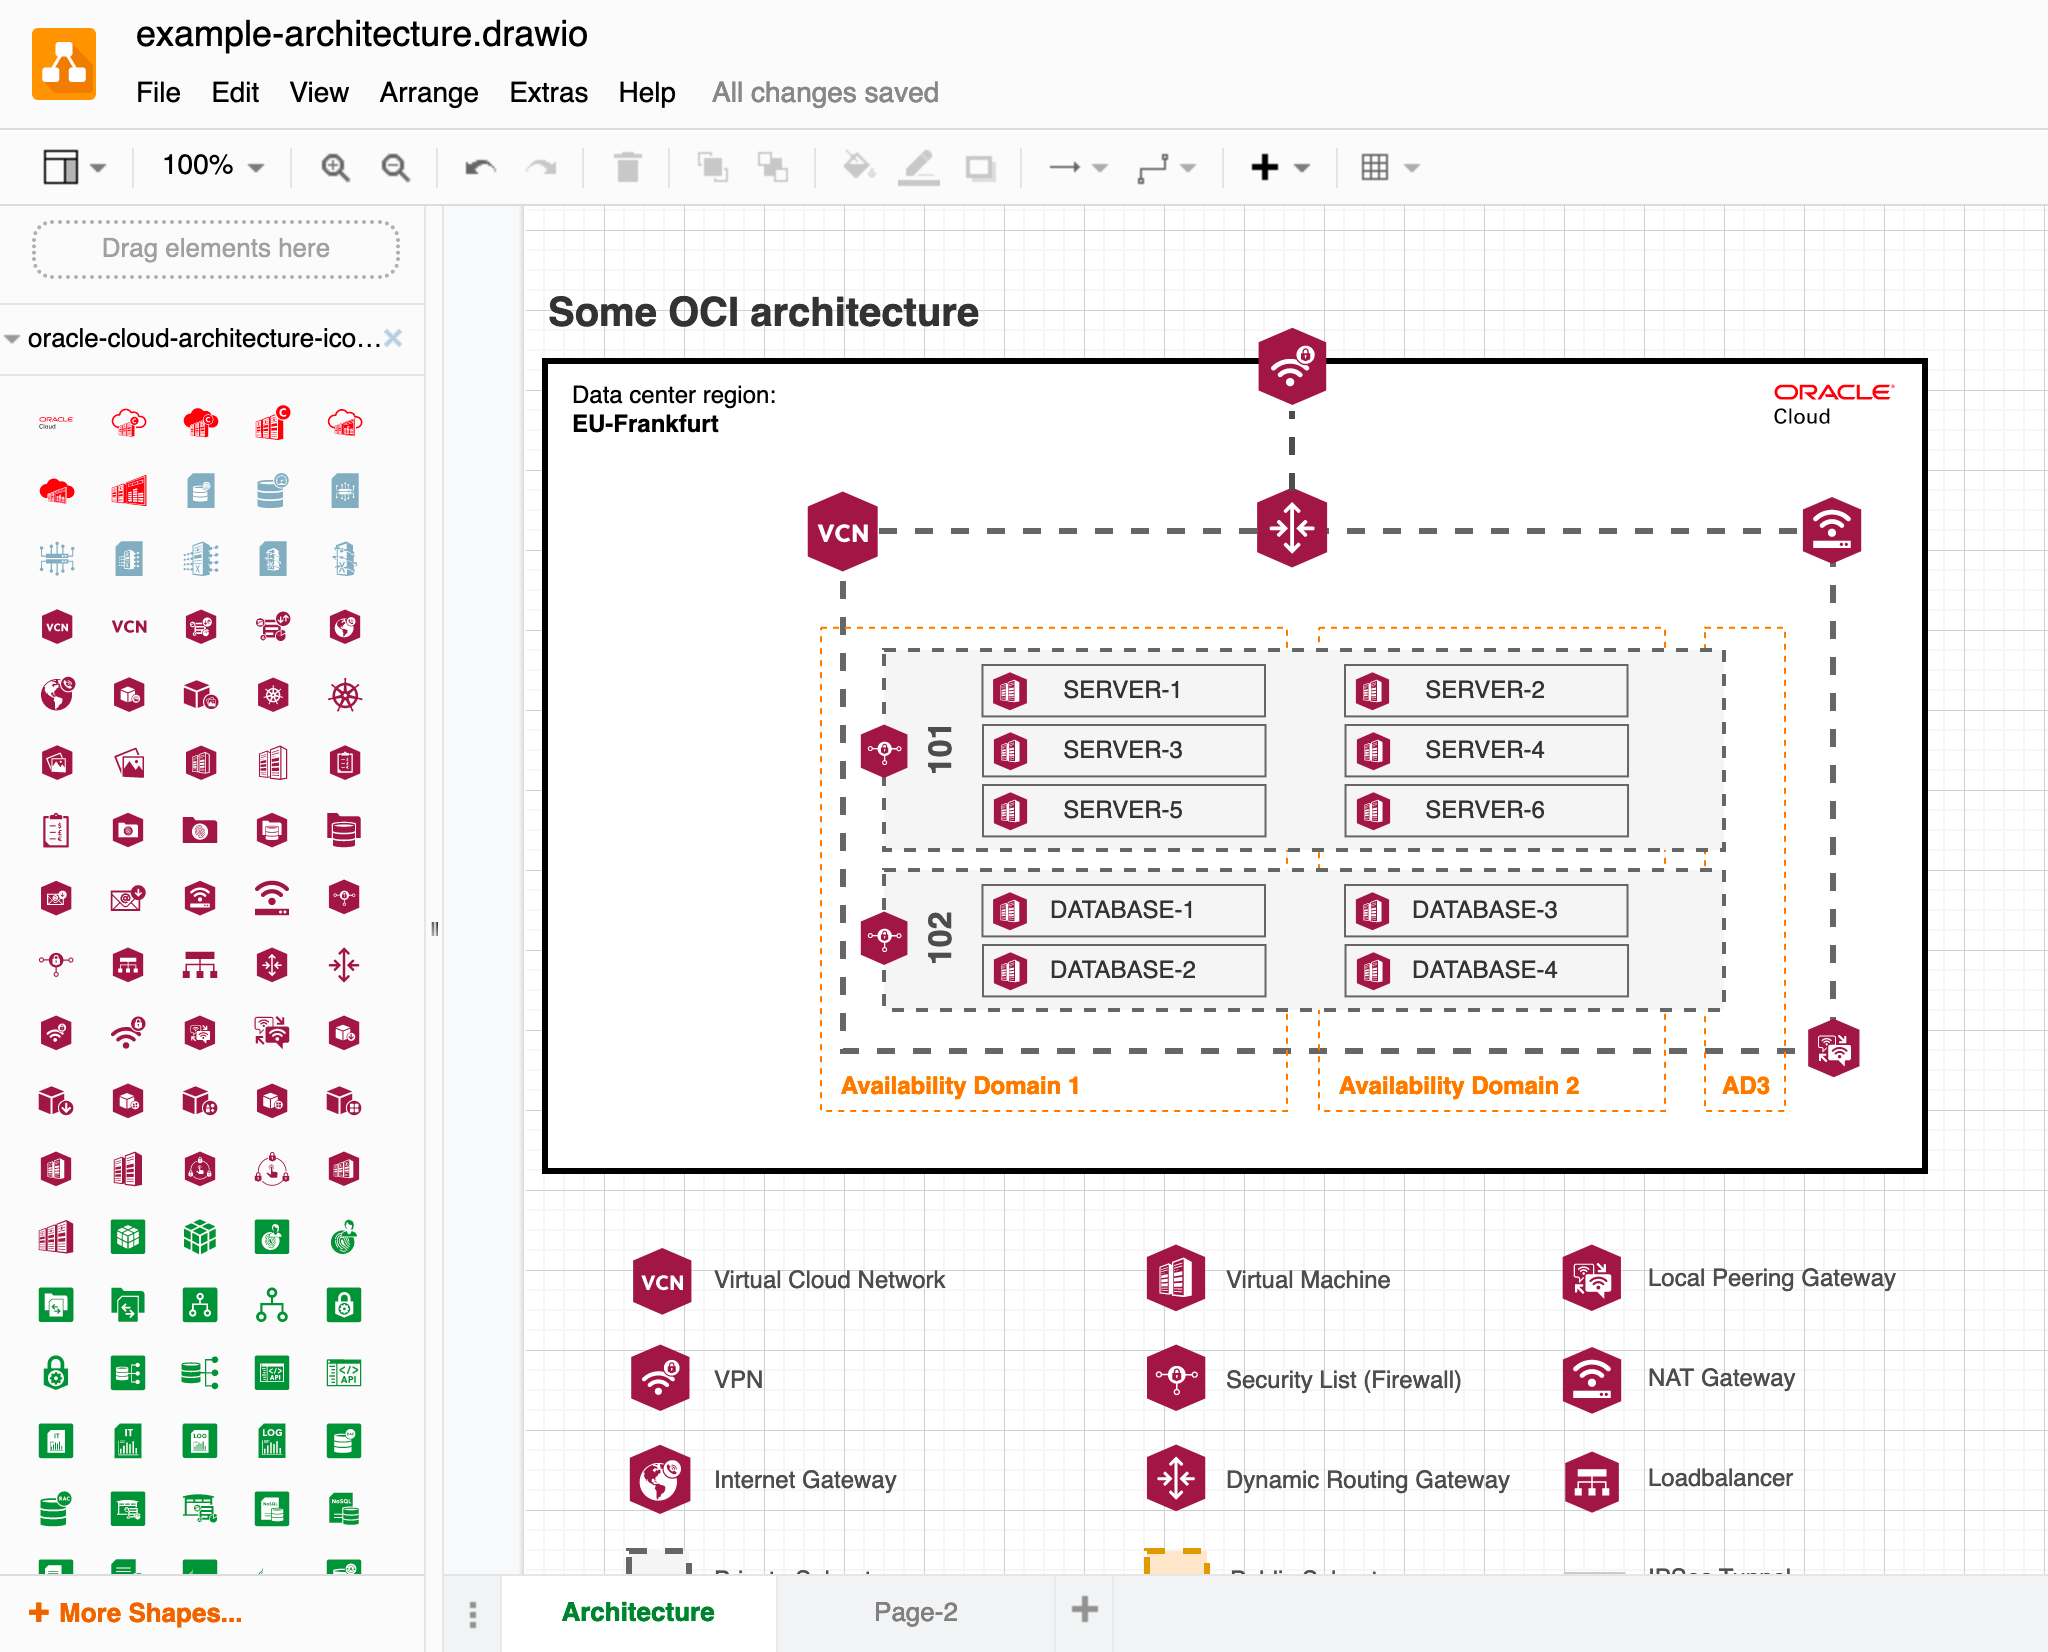
Task: Select the SERVER-4 box
Action: pyautogui.click(x=1485, y=750)
